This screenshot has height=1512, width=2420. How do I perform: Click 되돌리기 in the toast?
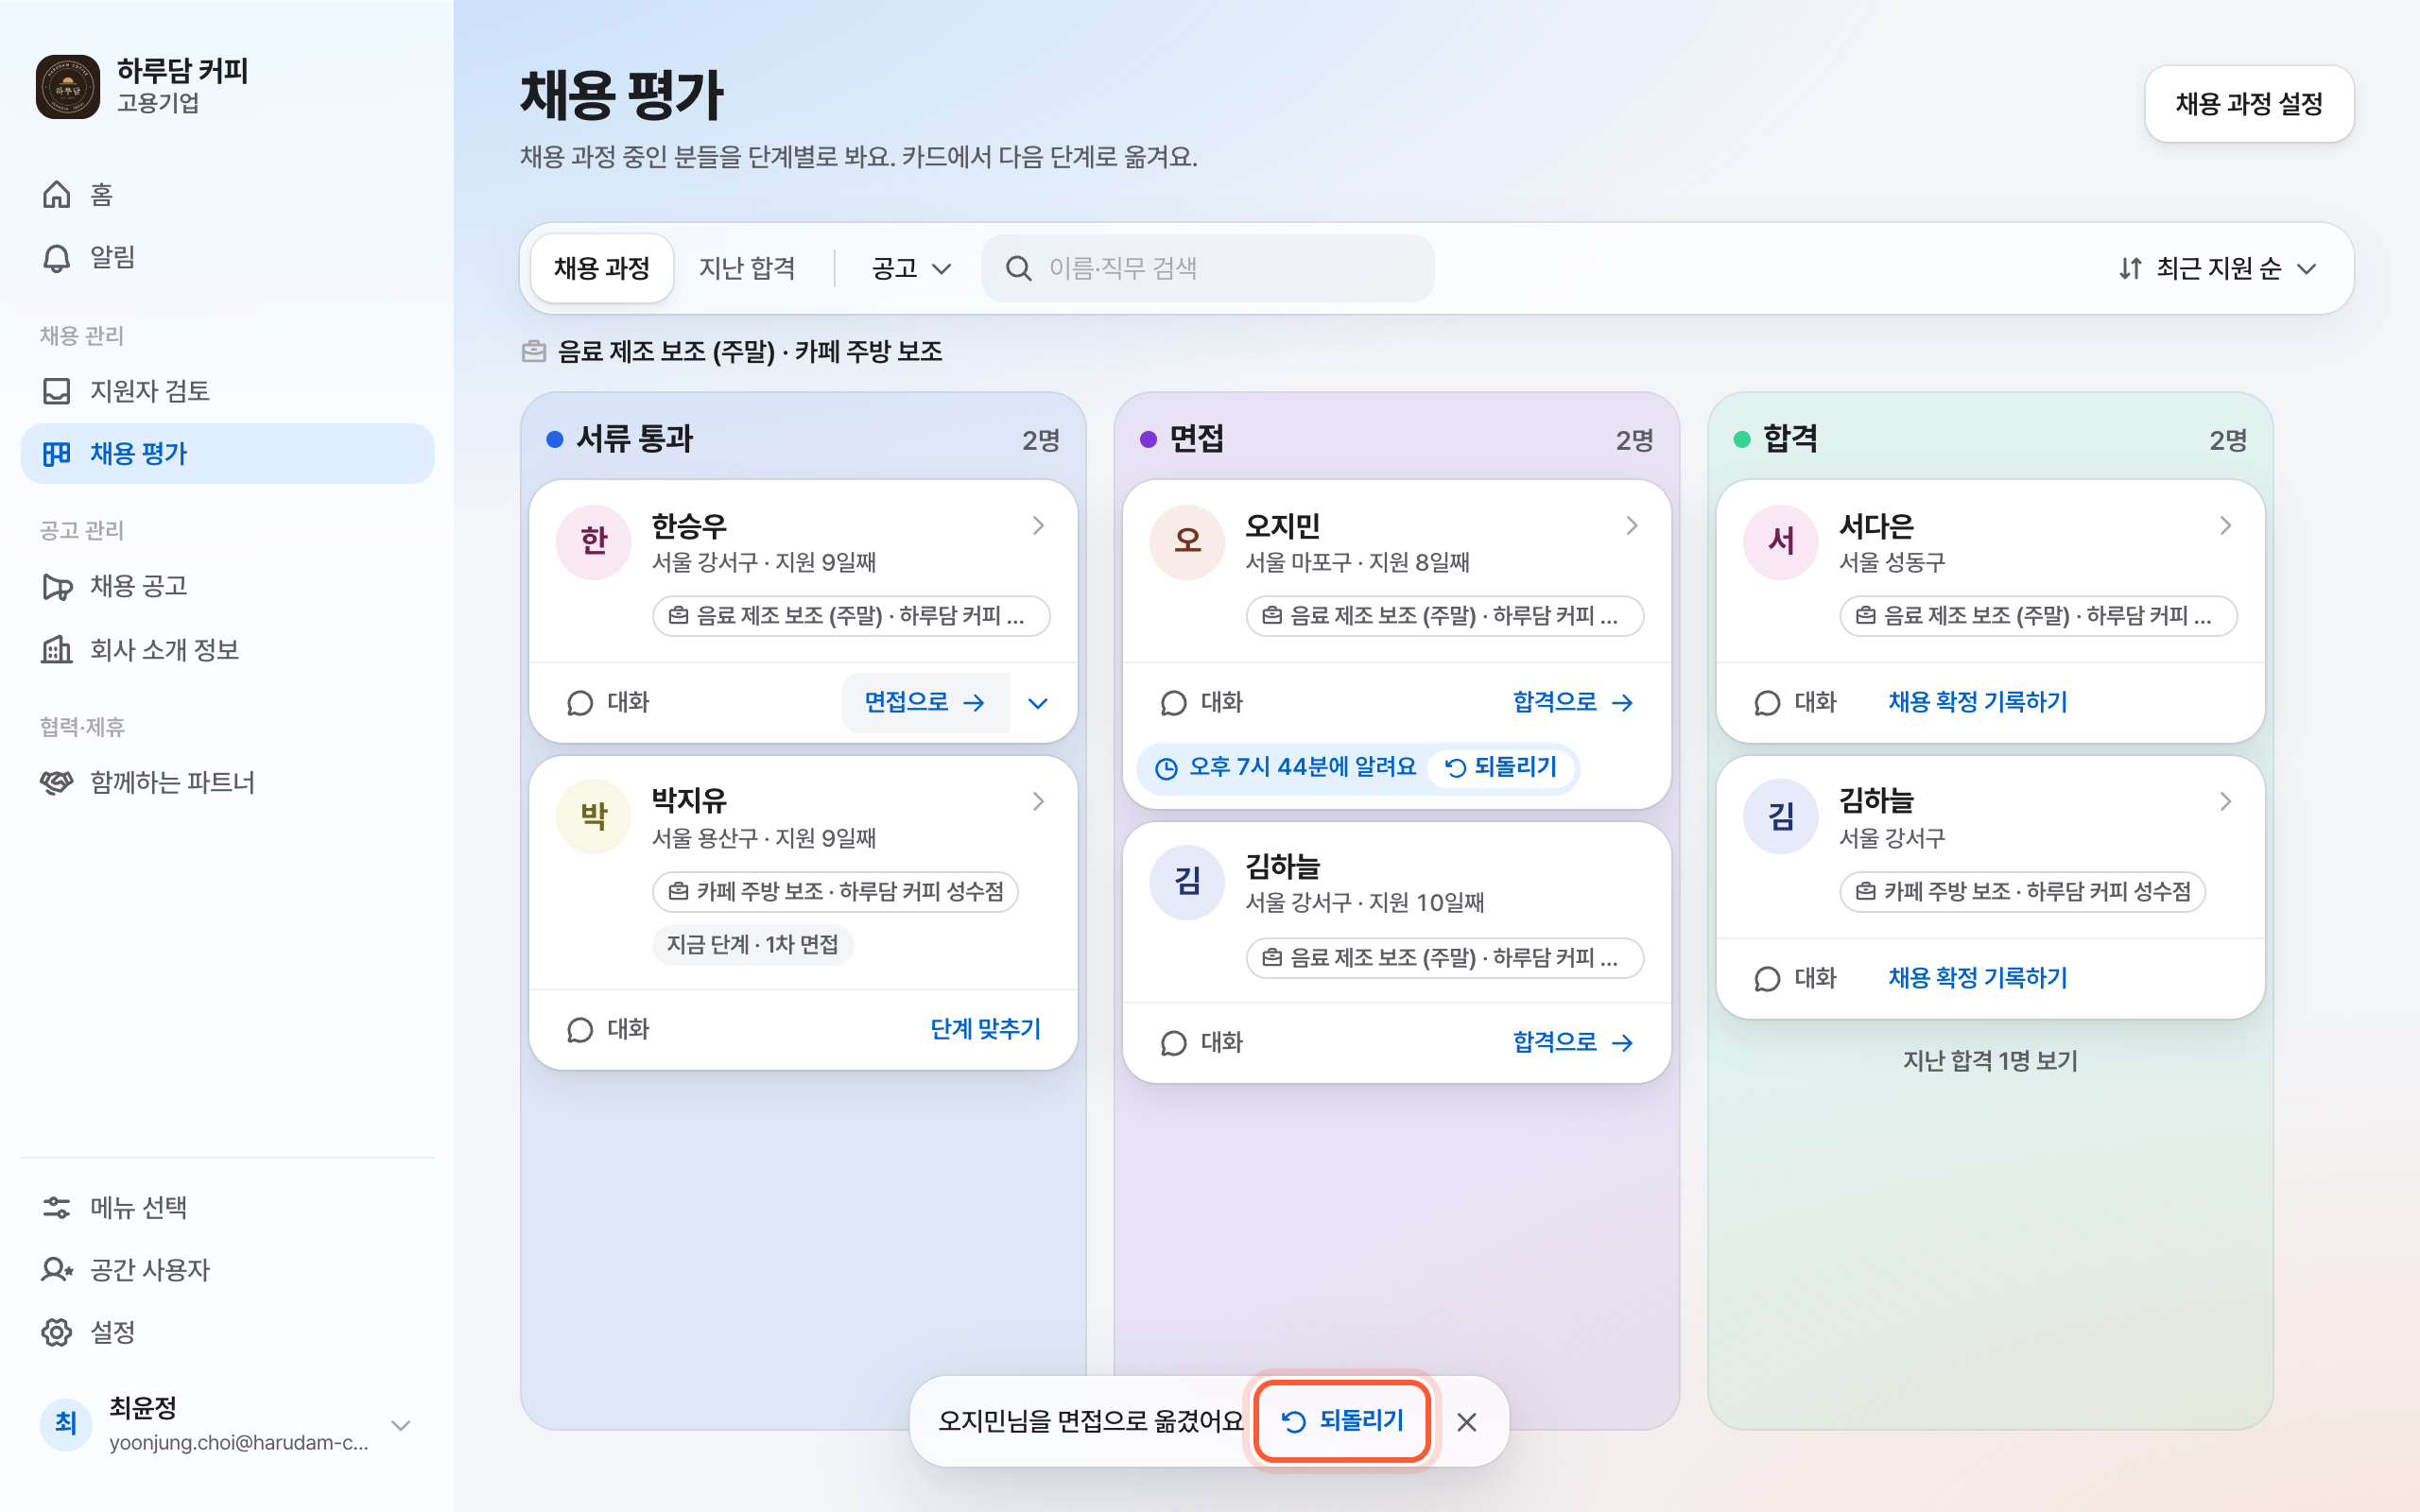[1342, 1421]
